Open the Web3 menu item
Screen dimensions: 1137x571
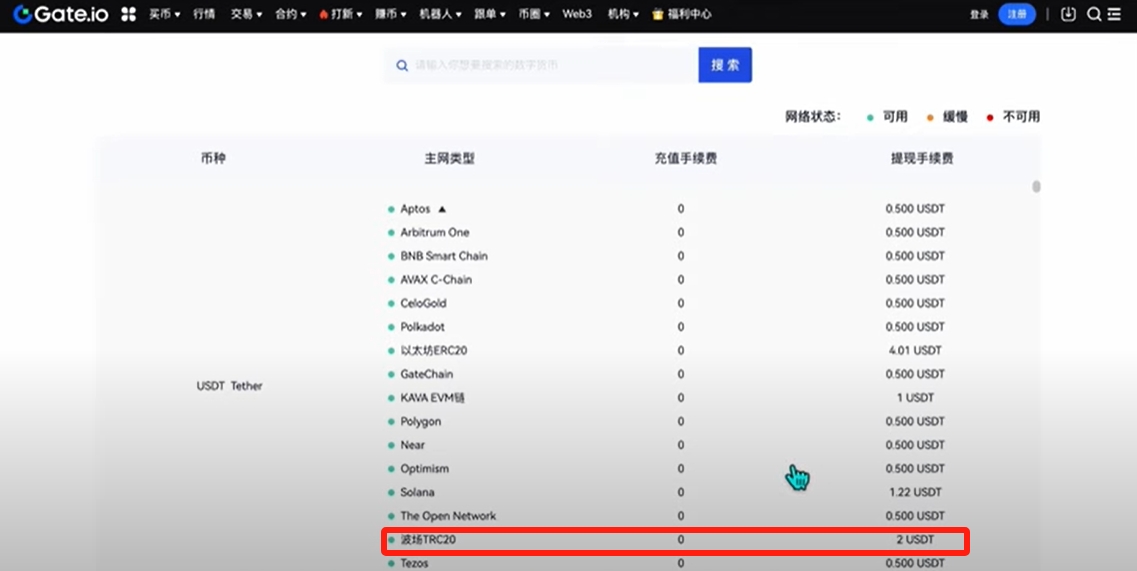pos(577,14)
